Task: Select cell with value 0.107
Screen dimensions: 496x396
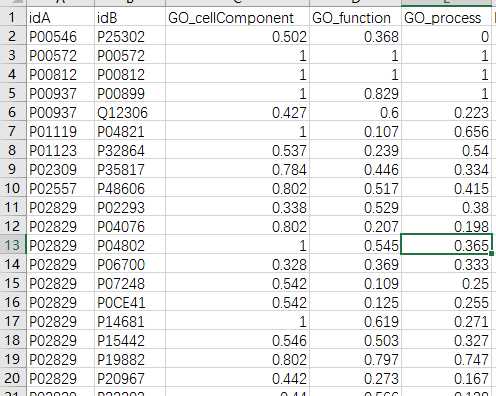Action: click(355, 131)
